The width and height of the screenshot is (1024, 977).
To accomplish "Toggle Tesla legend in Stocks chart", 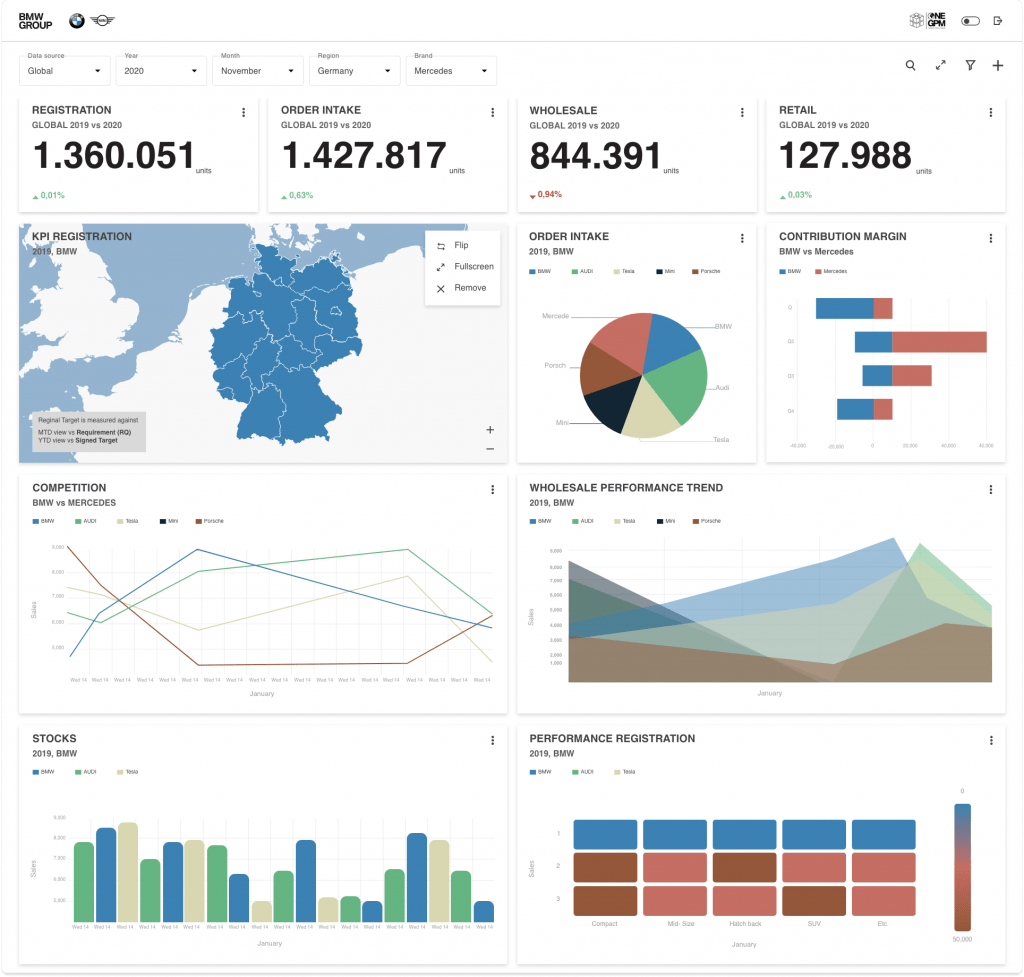I will 128,772.
